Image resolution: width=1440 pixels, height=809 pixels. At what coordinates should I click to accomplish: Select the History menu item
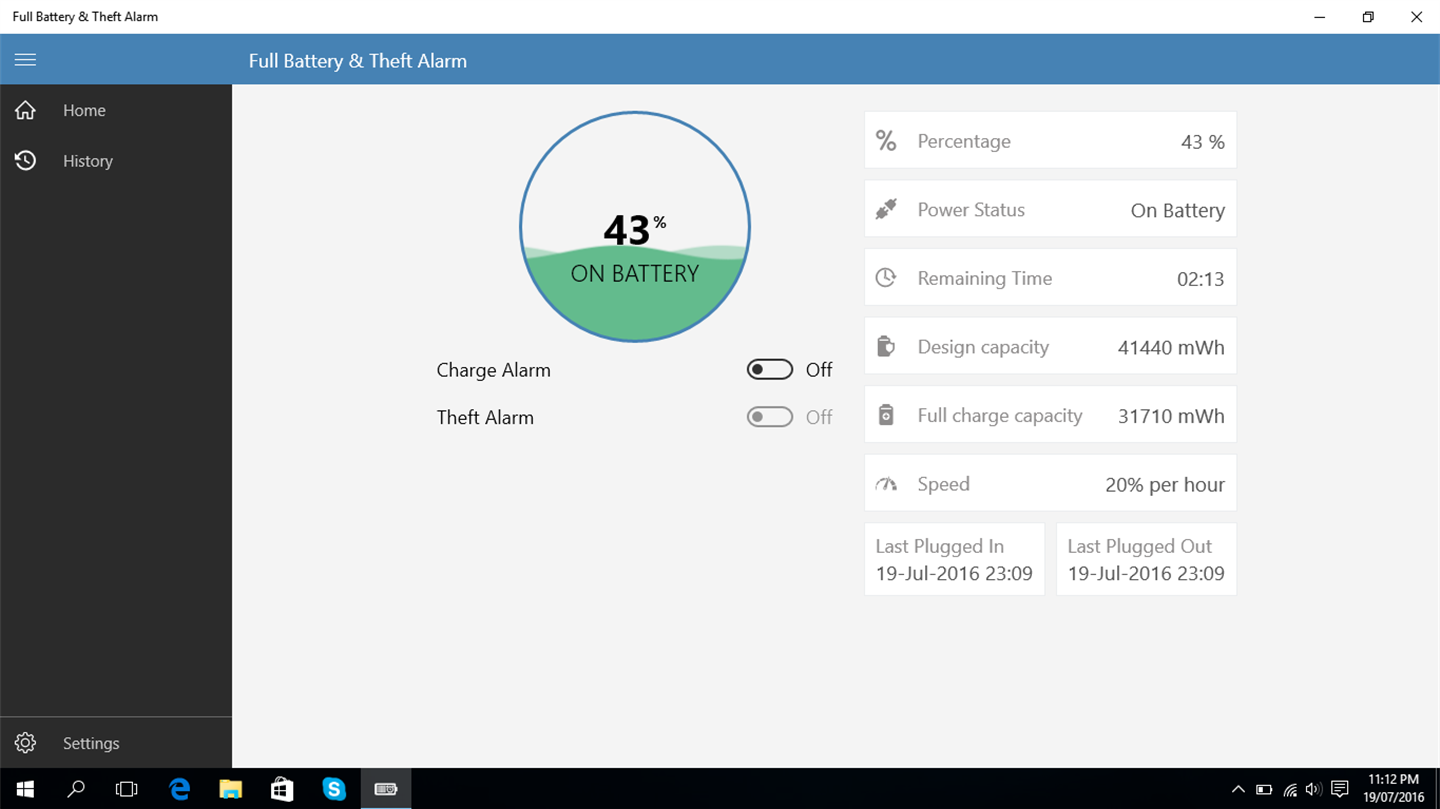click(116, 160)
